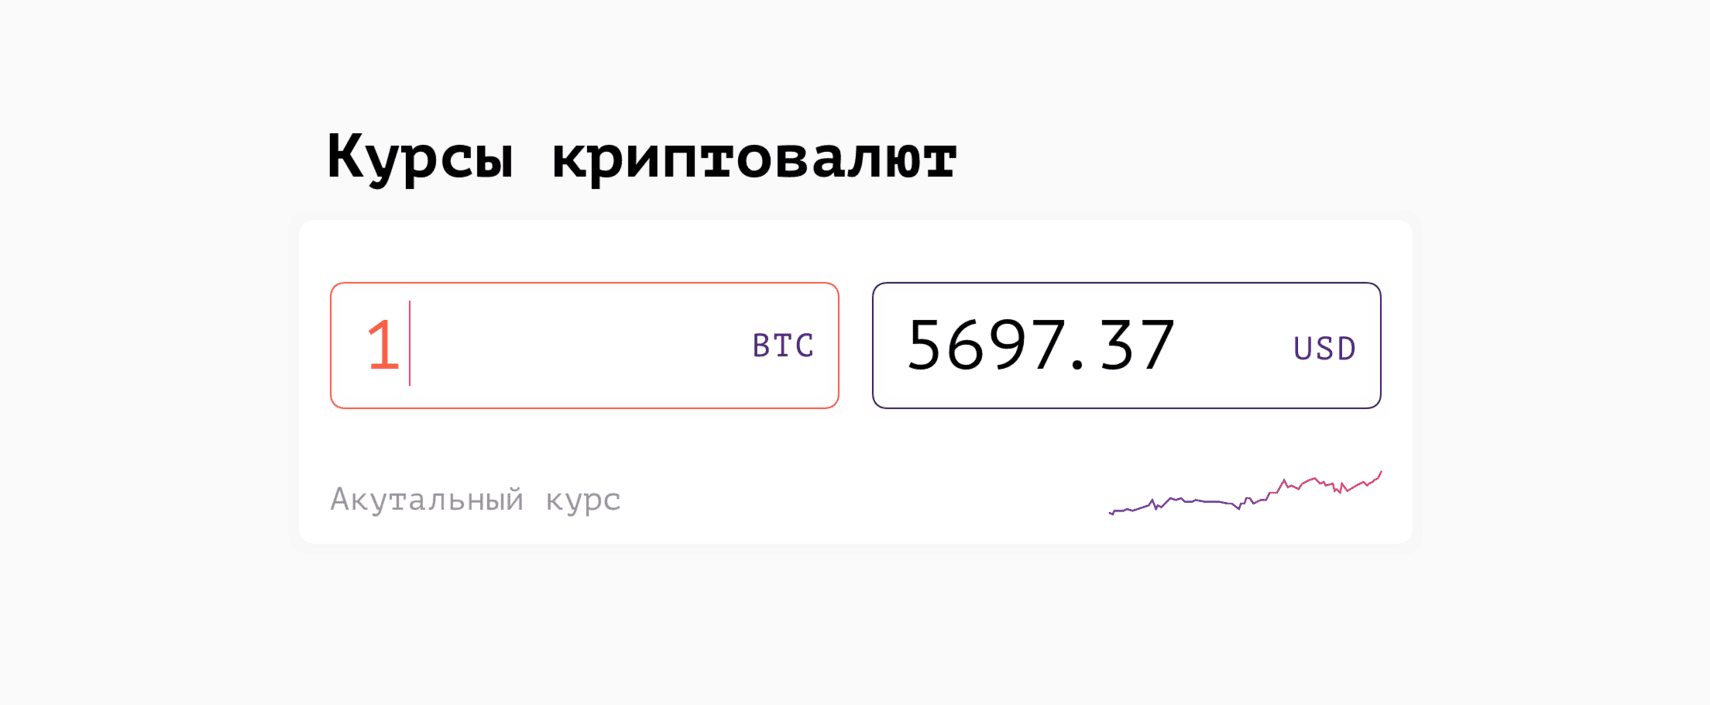Select the BTC currency label
The width and height of the screenshot is (1710, 705).
tap(783, 346)
